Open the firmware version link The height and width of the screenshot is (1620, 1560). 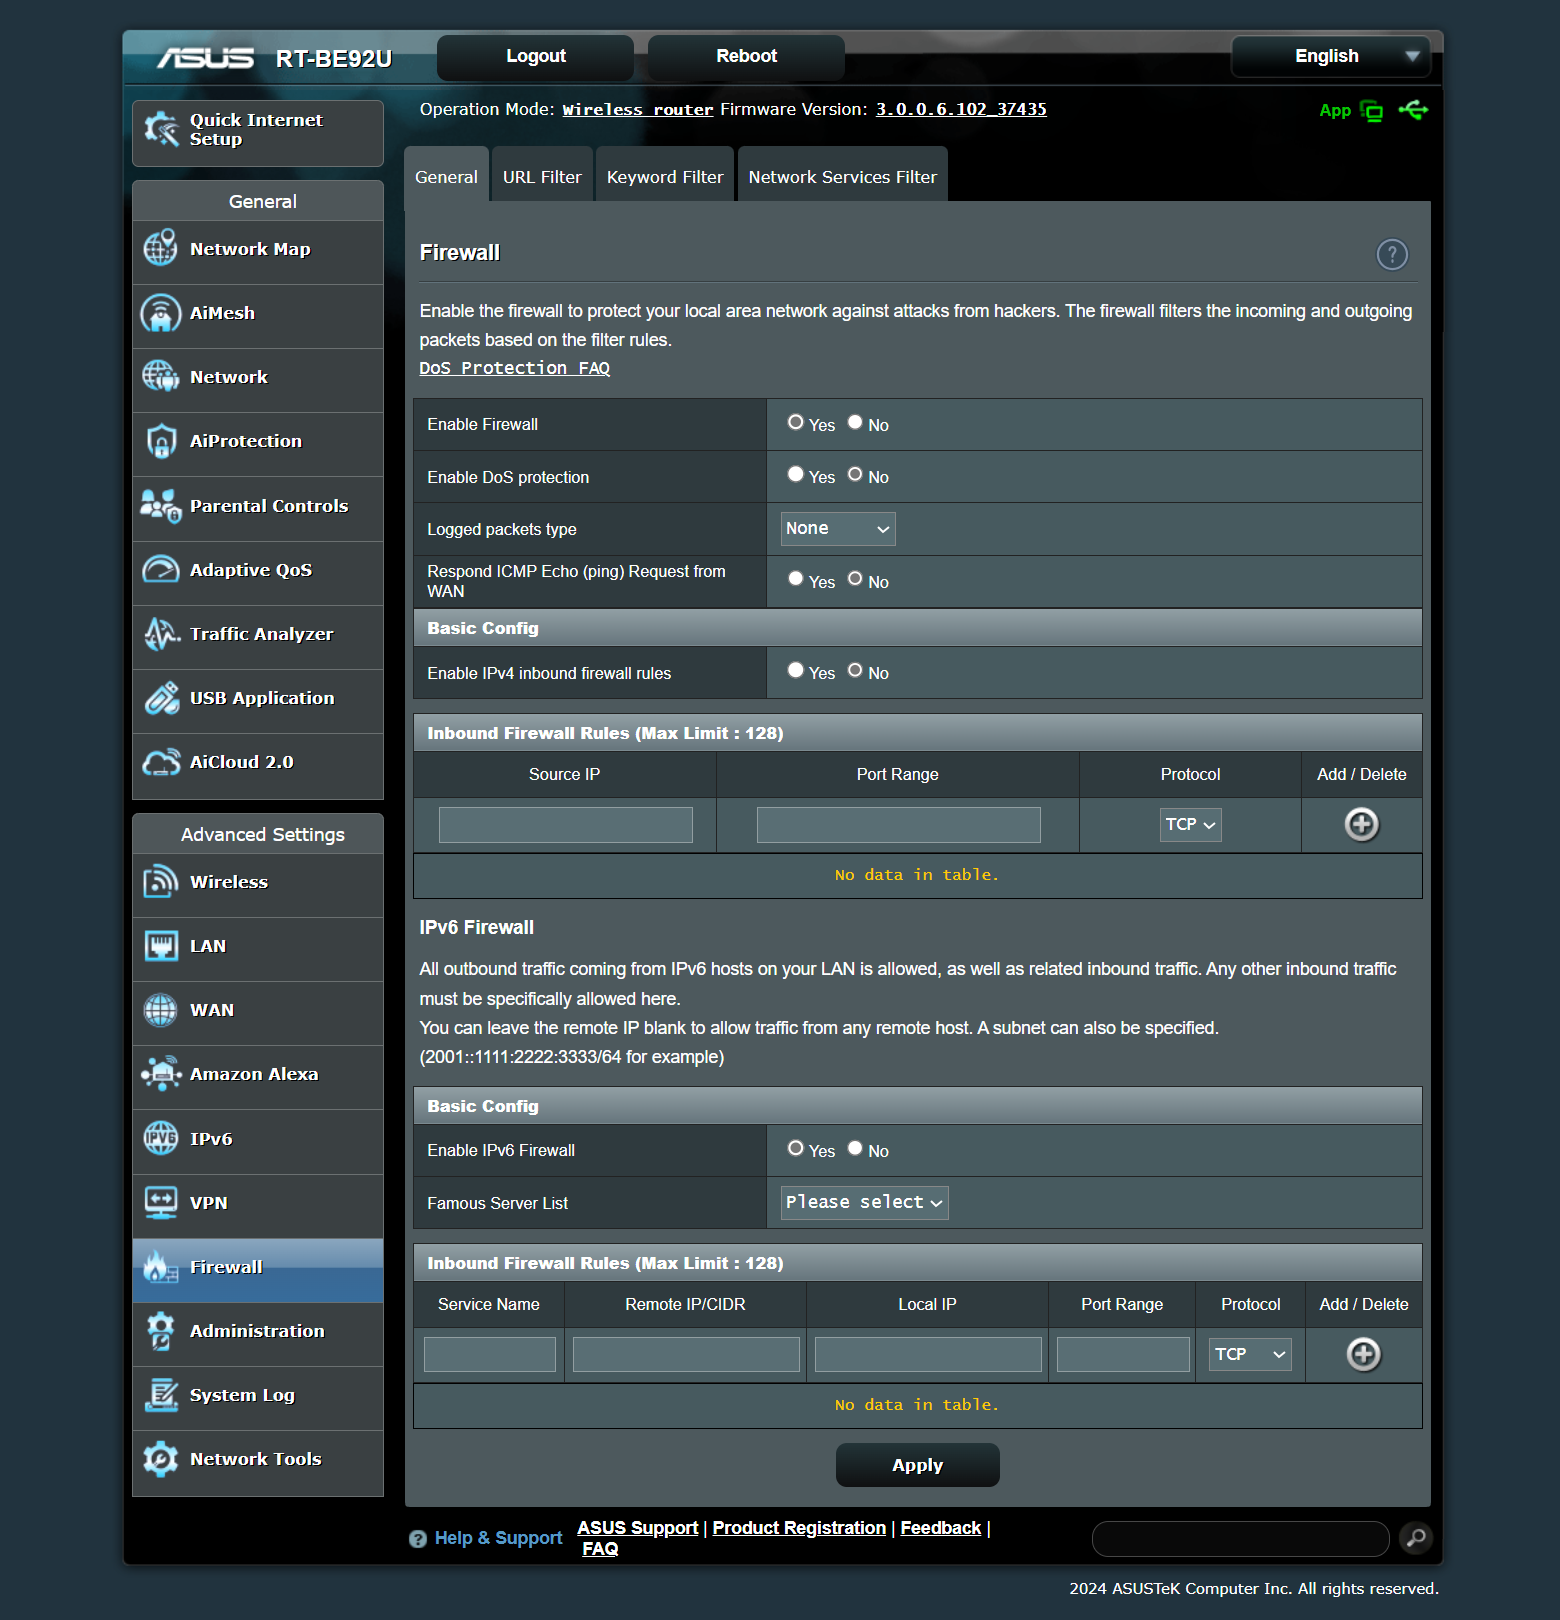(961, 110)
